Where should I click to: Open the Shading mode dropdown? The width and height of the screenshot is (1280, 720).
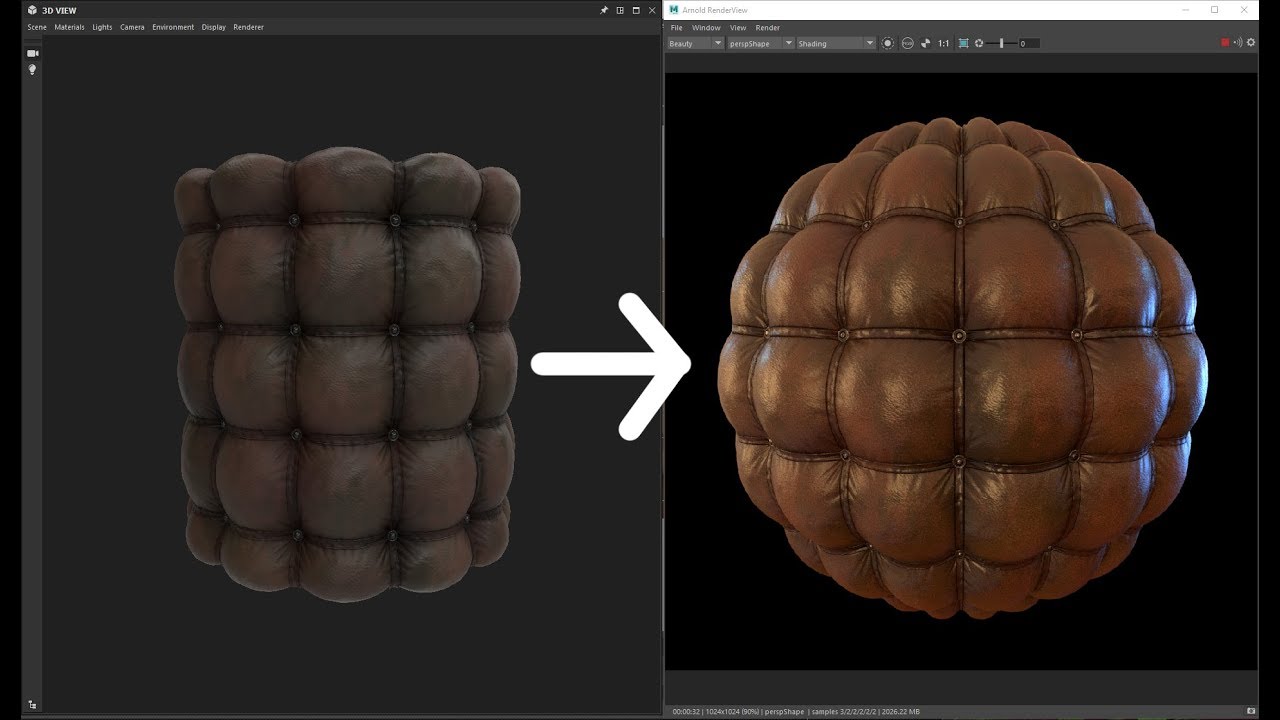point(836,43)
